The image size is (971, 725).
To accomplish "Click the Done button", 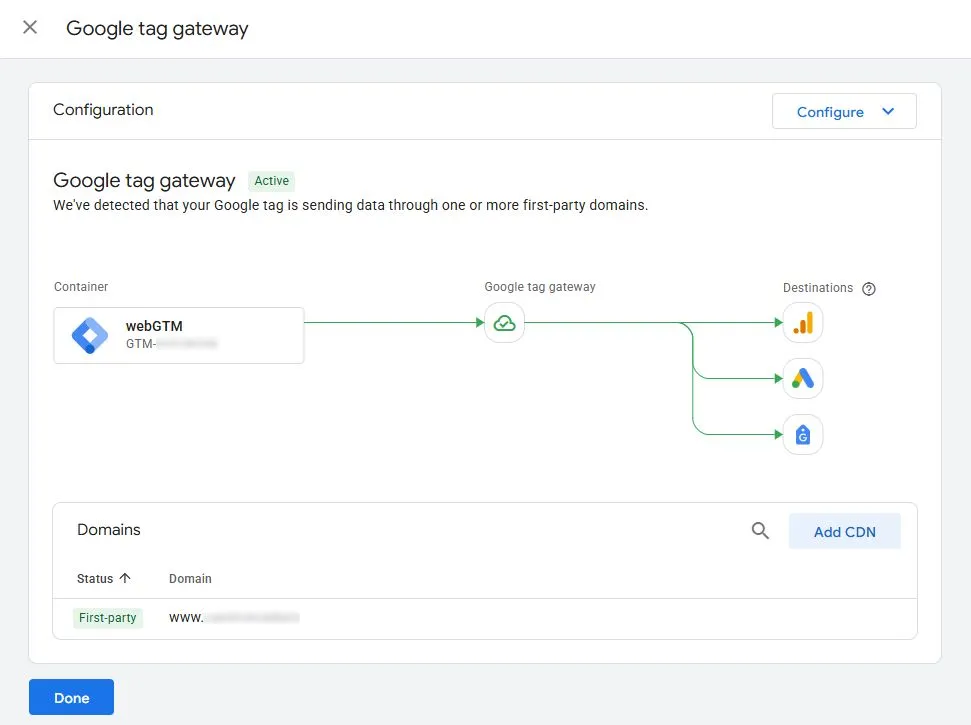I will (71, 697).
